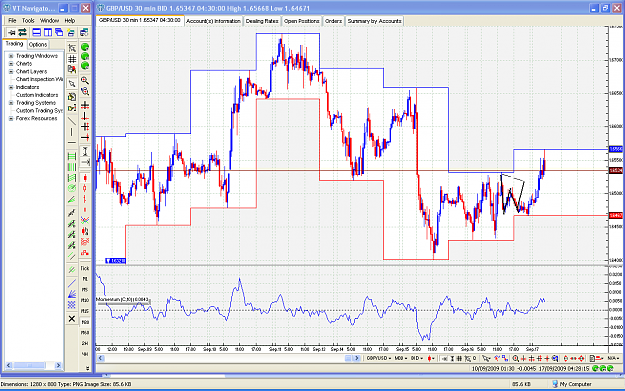This screenshot has width=625, height=391.
Task: Select the 2H timeframe button
Action: (85, 343)
